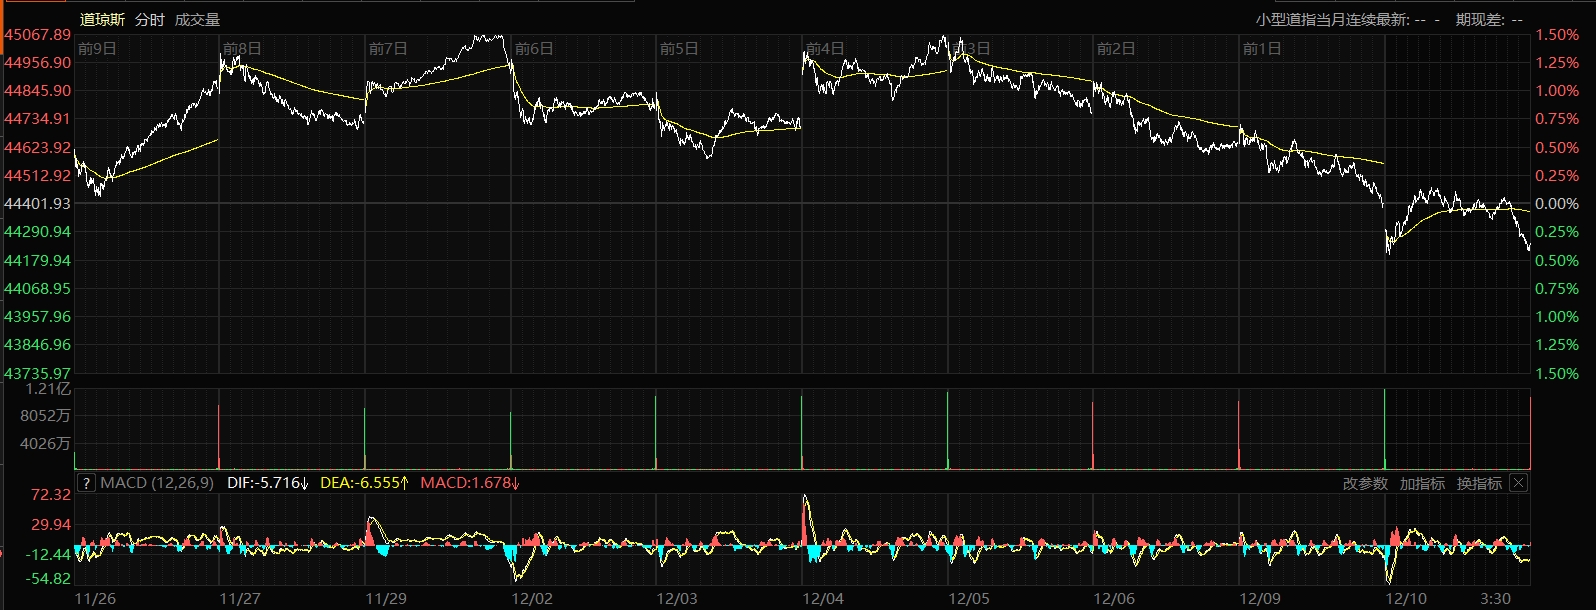Click the 前1日 day marker
The width and height of the screenshot is (1596, 610).
tap(1262, 48)
